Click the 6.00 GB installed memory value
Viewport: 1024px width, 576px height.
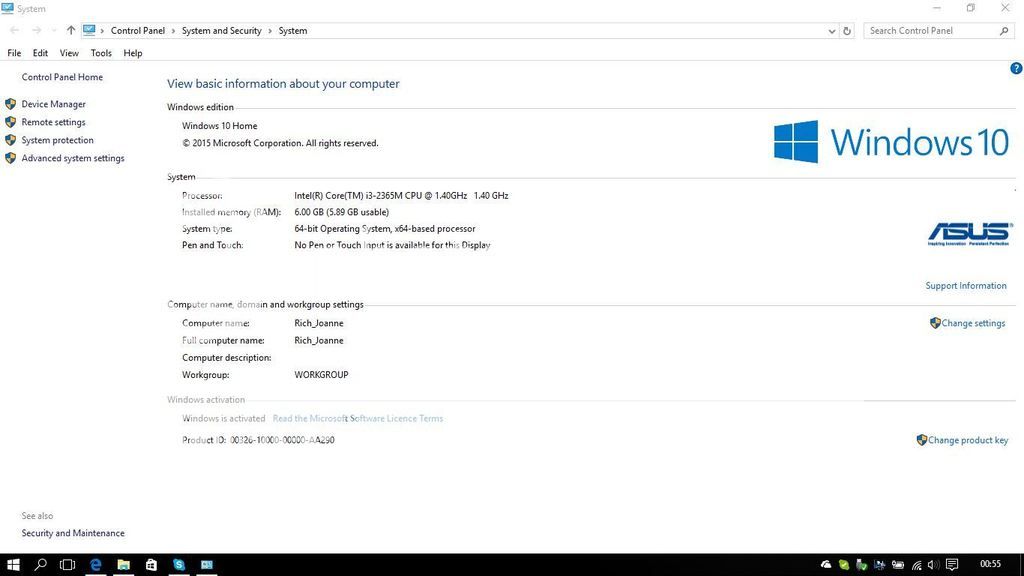click(x=342, y=212)
